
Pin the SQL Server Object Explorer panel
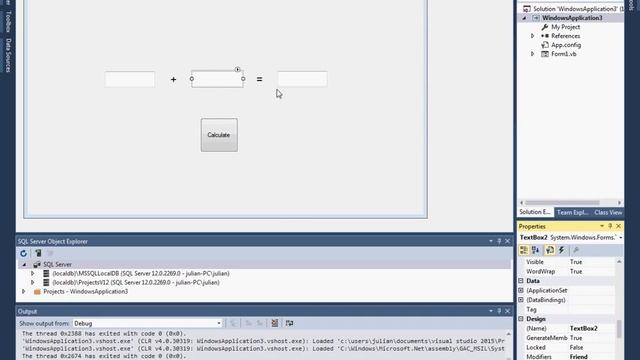[499, 241]
